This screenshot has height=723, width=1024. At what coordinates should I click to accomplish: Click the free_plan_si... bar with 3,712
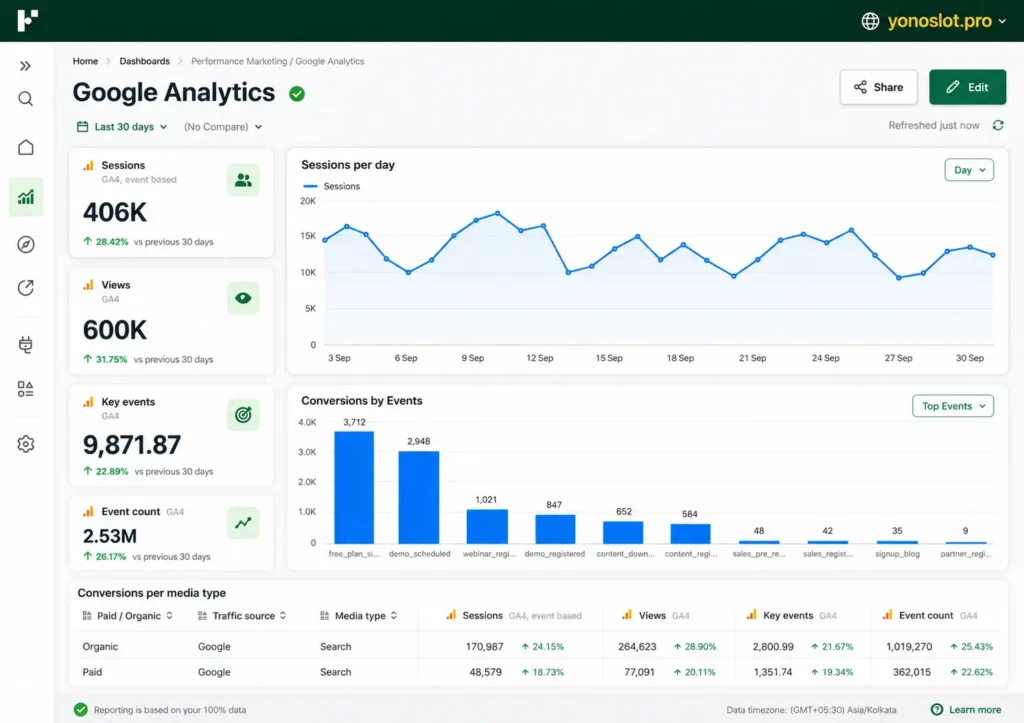coord(354,487)
